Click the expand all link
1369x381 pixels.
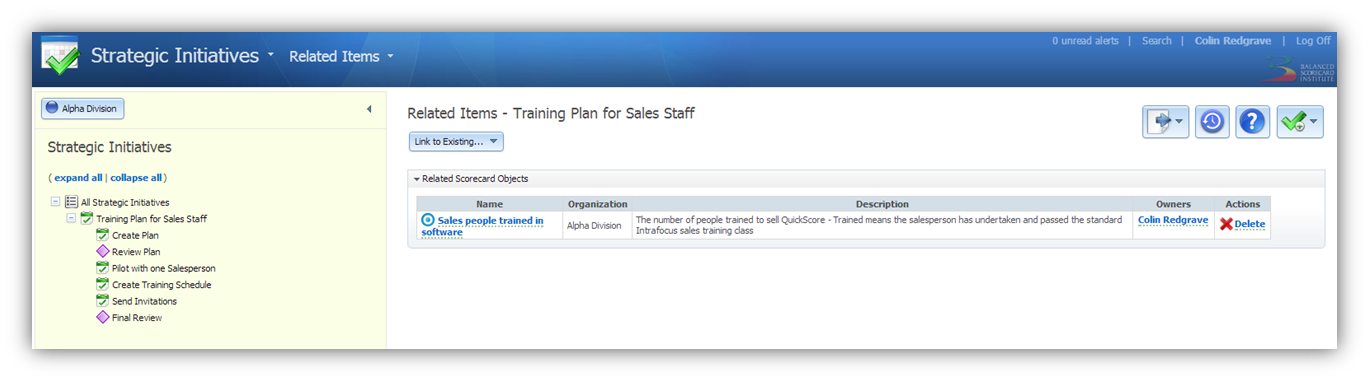(x=78, y=177)
